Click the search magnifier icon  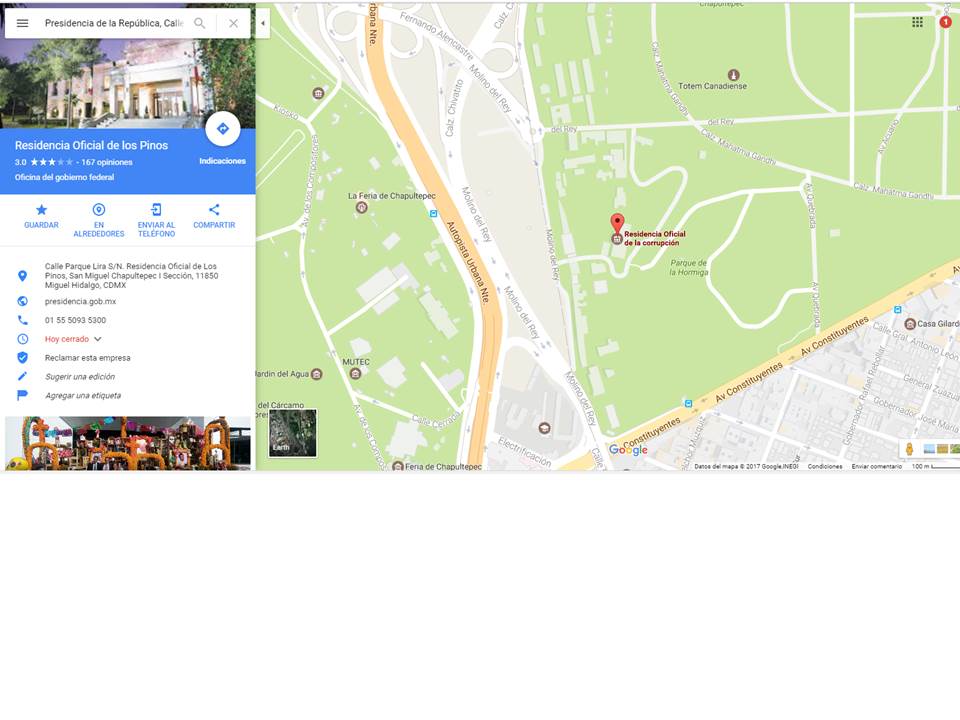click(x=200, y=23)
